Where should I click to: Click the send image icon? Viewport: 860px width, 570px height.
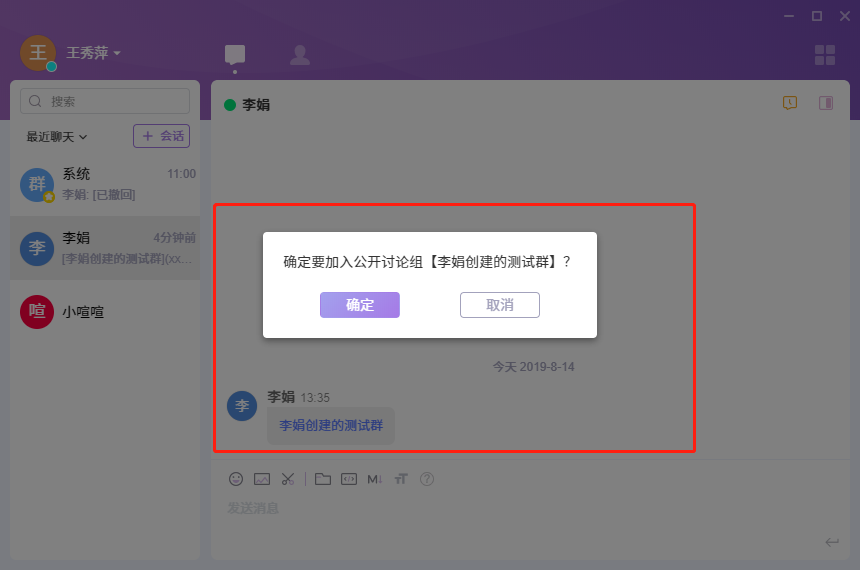[262, 479]
